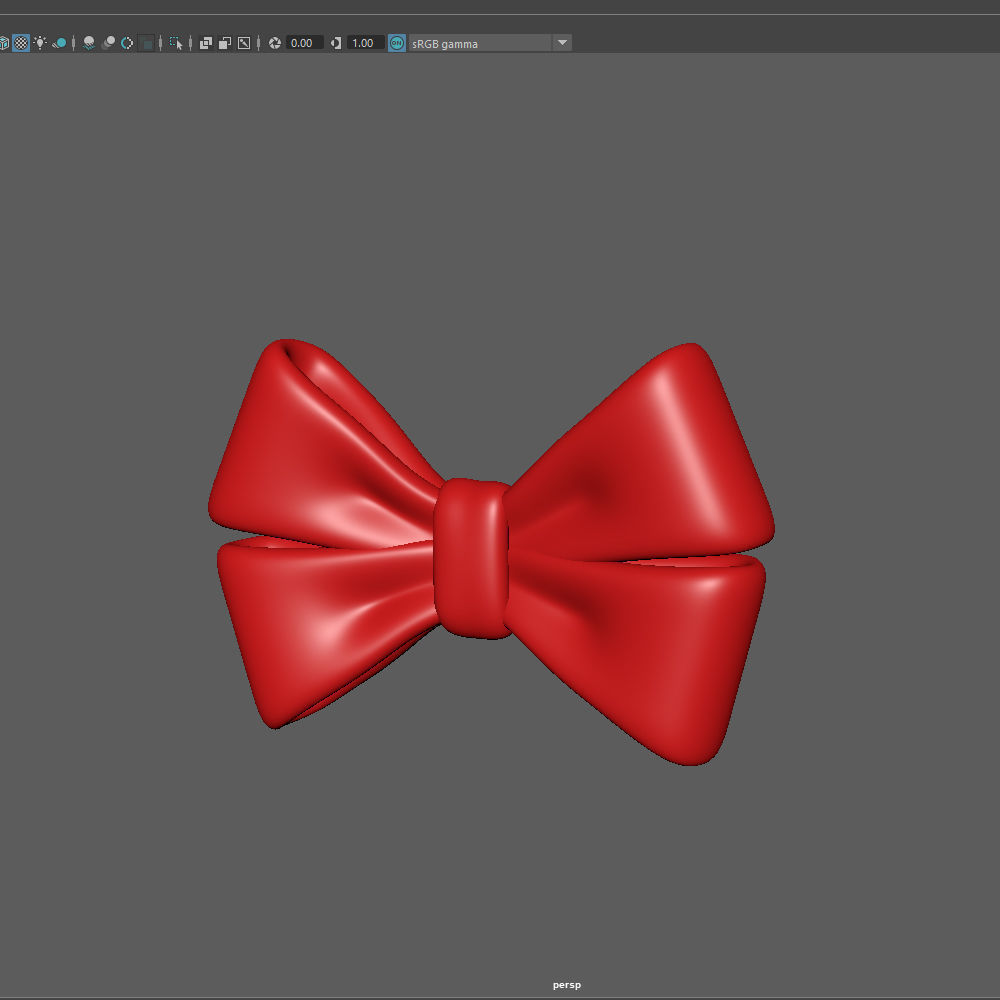Toggle the color management ON button
Image resolution: width=1000 pixels, height=1000 pixels.
397,43
